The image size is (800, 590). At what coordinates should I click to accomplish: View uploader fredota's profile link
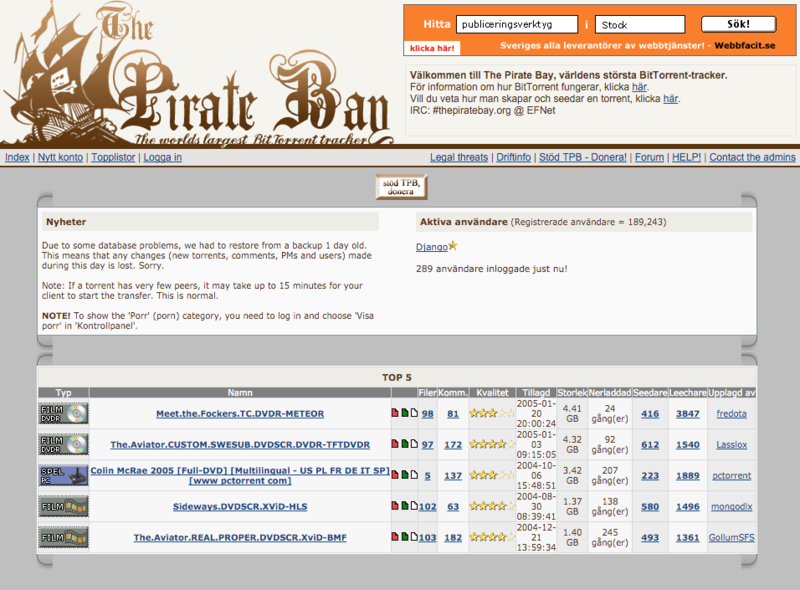tap(731, 413)
